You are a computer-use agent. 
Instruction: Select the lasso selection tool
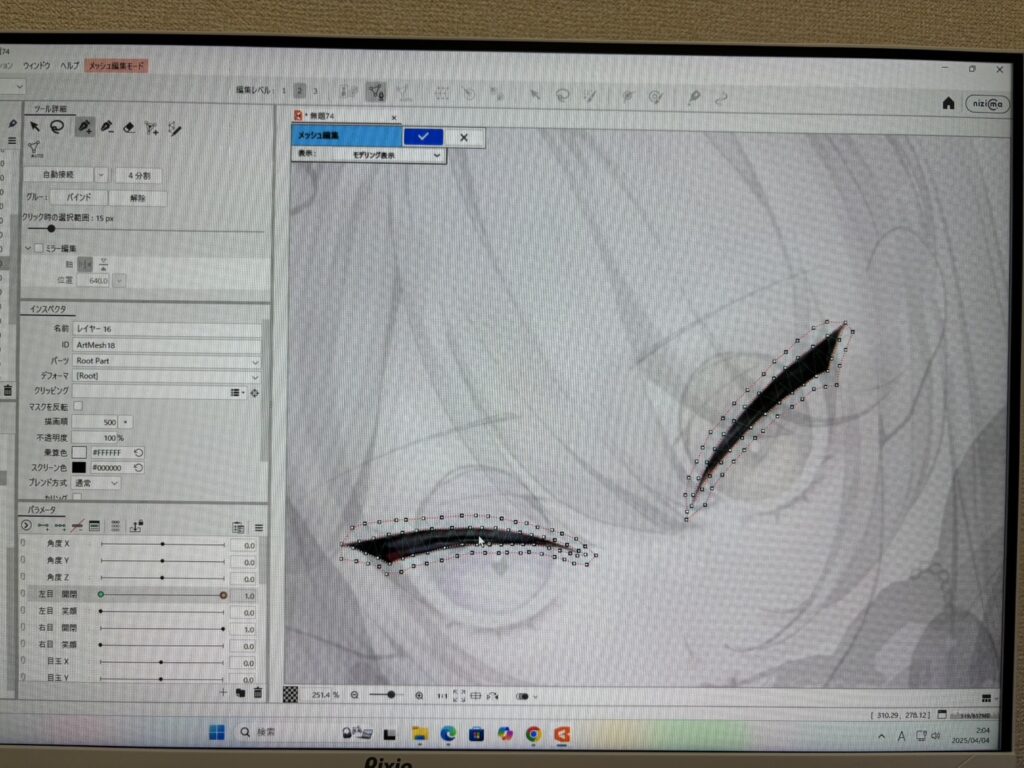(57, 127)
